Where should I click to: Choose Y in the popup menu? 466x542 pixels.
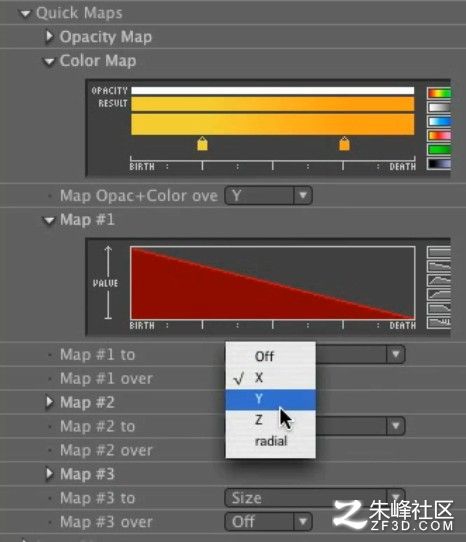point(270,400)
